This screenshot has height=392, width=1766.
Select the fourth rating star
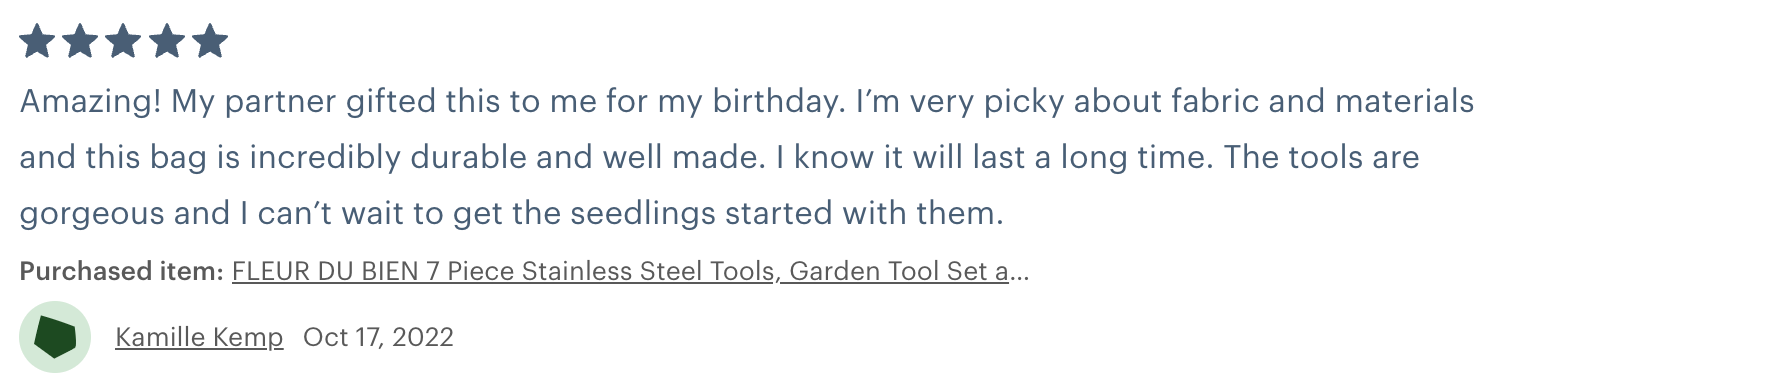167,42
